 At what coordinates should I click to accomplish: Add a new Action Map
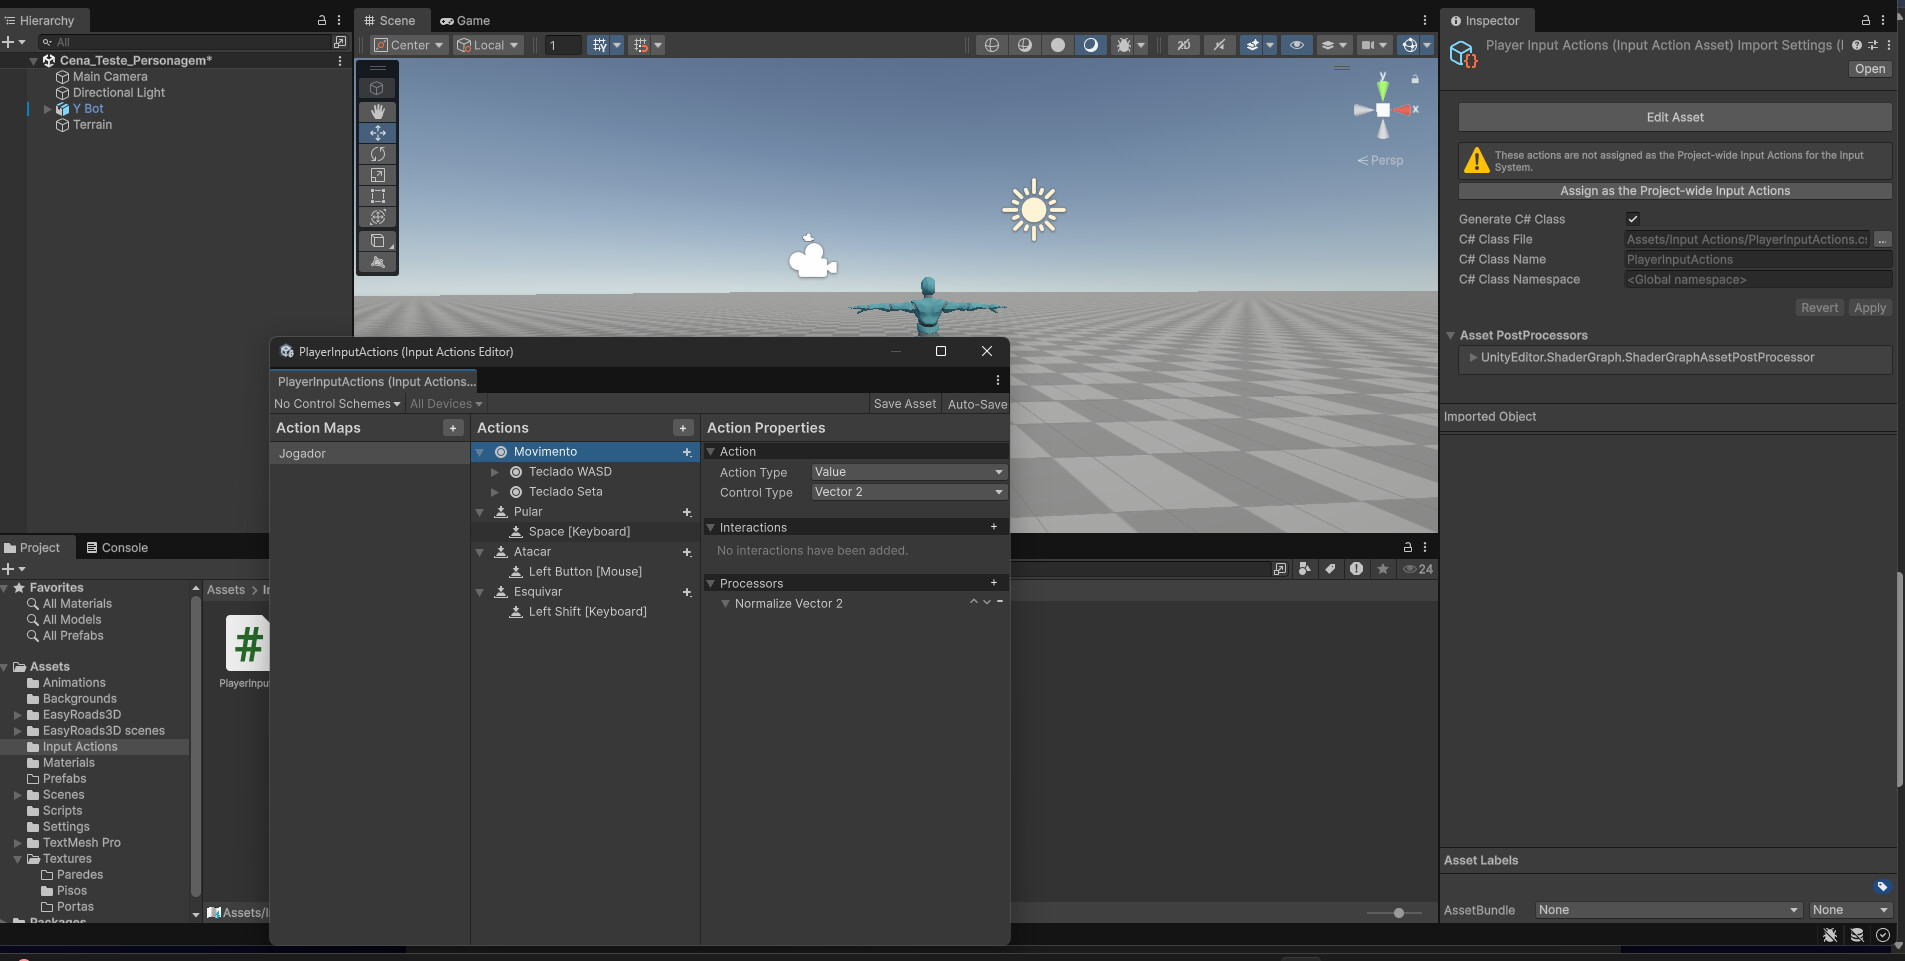coord(453,428)
